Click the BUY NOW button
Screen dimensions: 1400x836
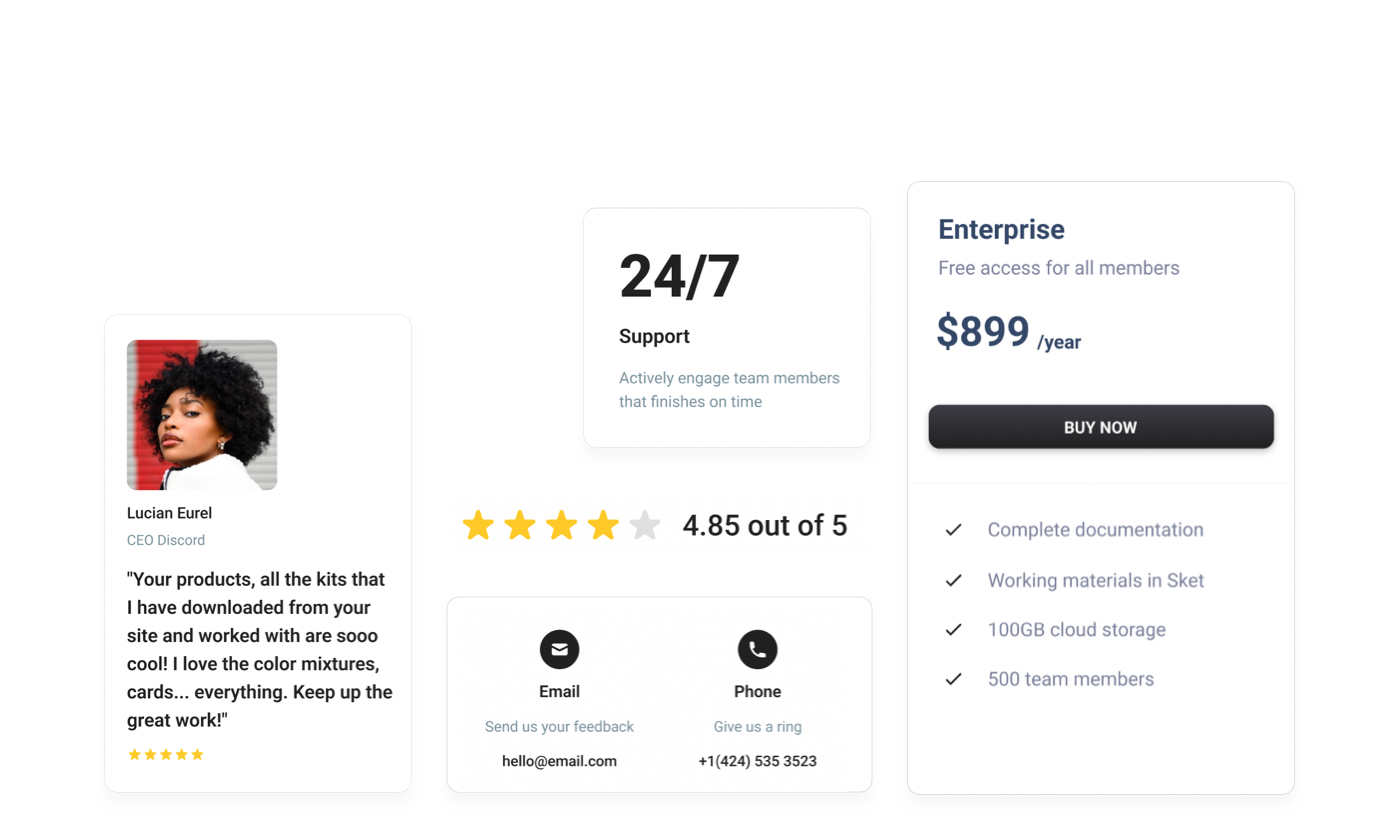click(x=1101, y=427)
